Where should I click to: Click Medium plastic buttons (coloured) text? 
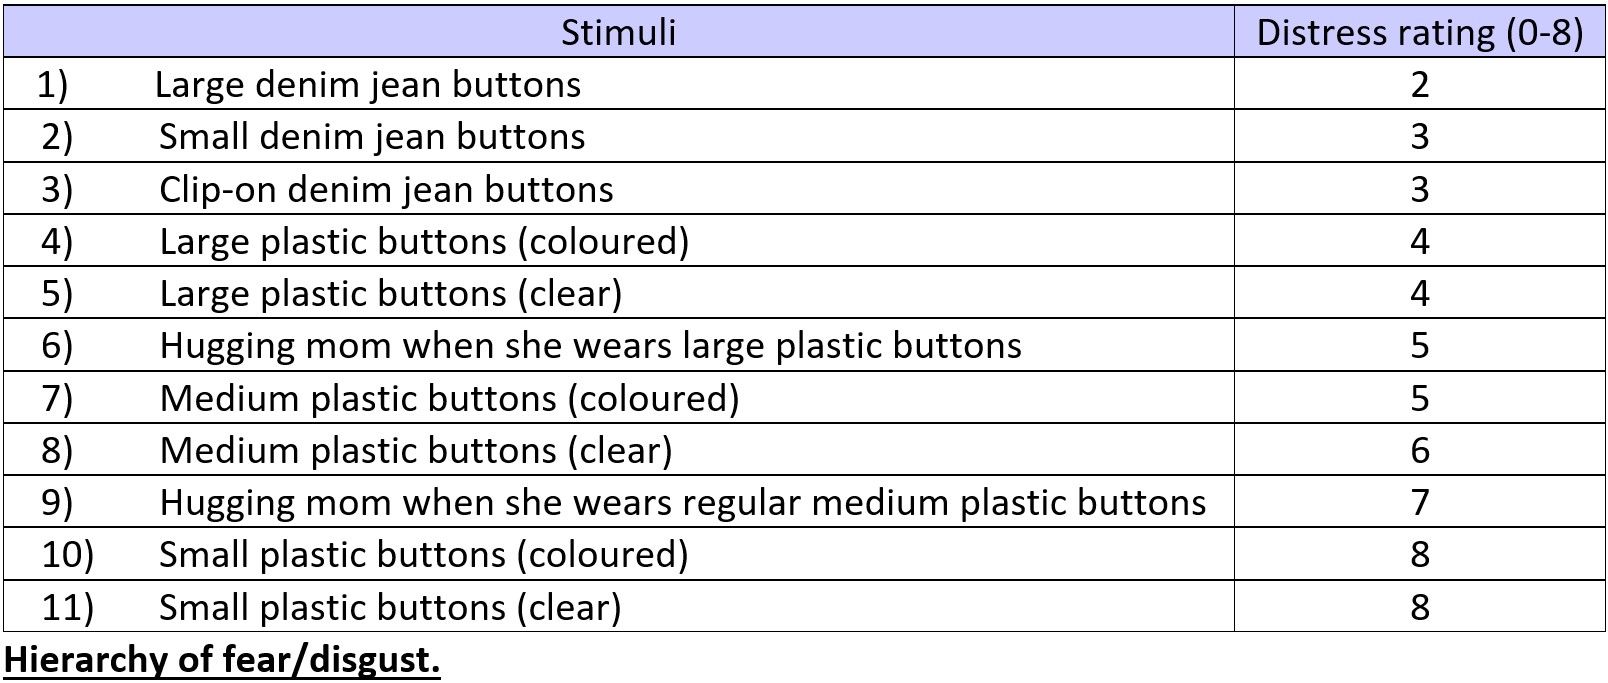(449, 398)
